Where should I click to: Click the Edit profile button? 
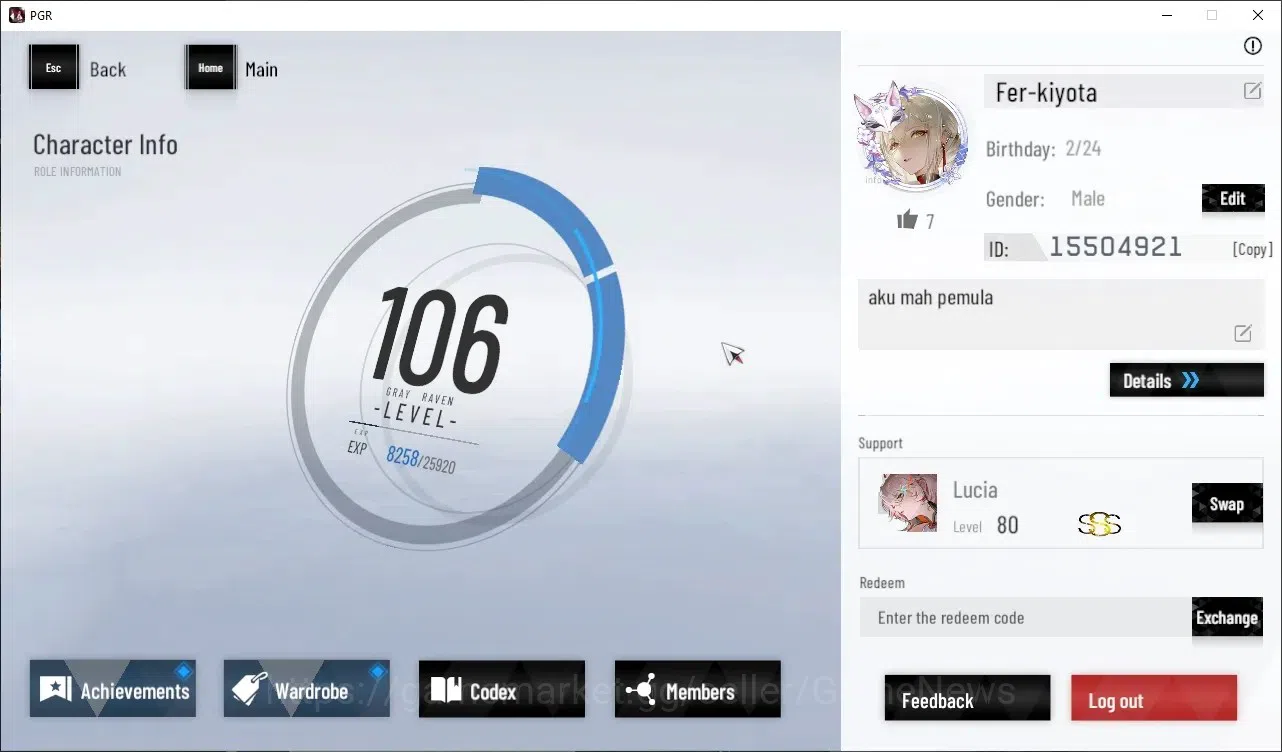coord(1233,198)
